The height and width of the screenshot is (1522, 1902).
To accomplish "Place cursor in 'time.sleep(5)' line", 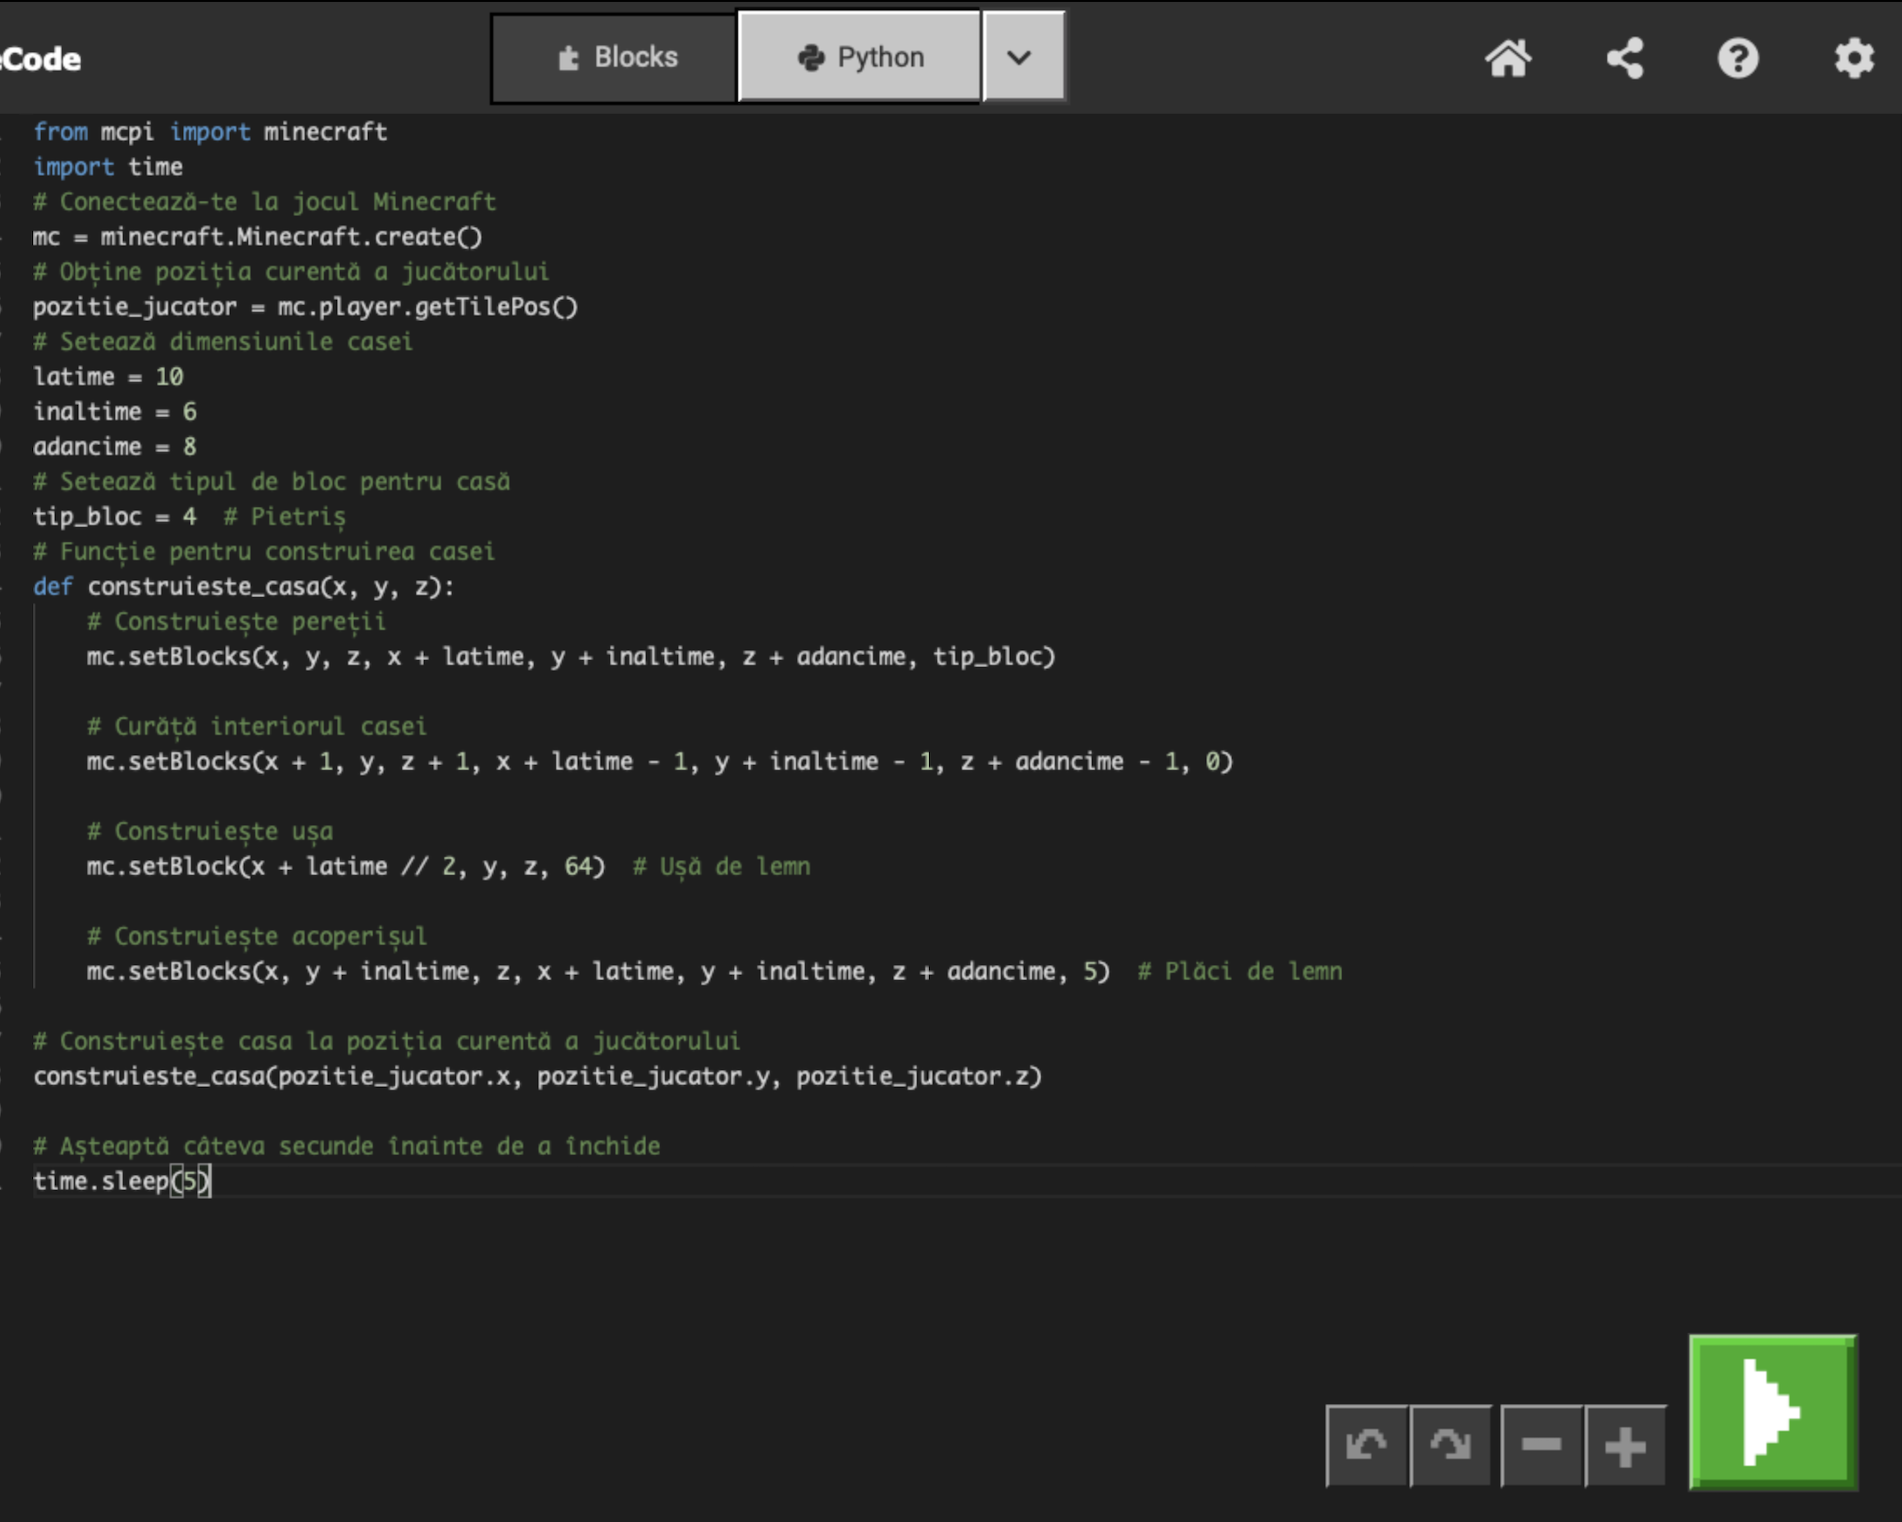I will (x=122, y=1182).
